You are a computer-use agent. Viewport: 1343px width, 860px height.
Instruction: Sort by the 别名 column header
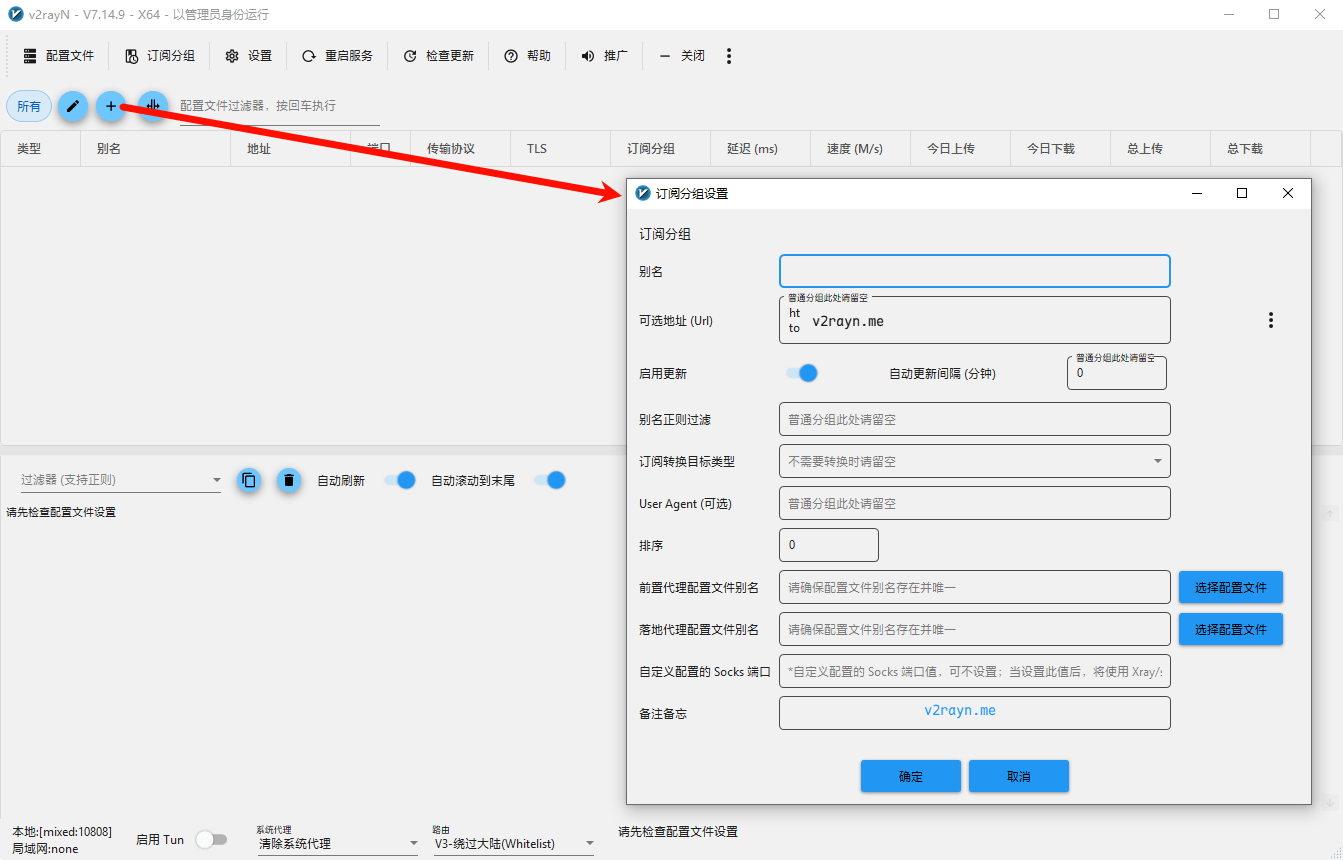tap(155, 148)
